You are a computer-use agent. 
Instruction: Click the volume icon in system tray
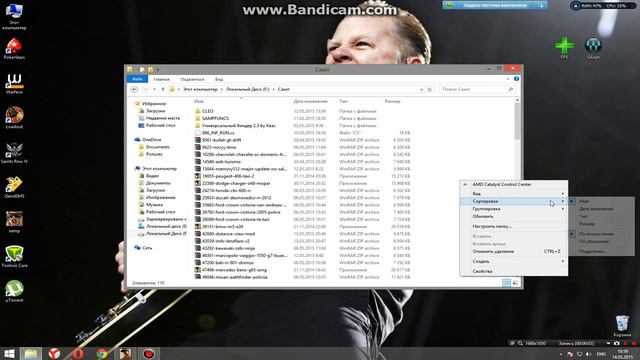pos(588,354)
